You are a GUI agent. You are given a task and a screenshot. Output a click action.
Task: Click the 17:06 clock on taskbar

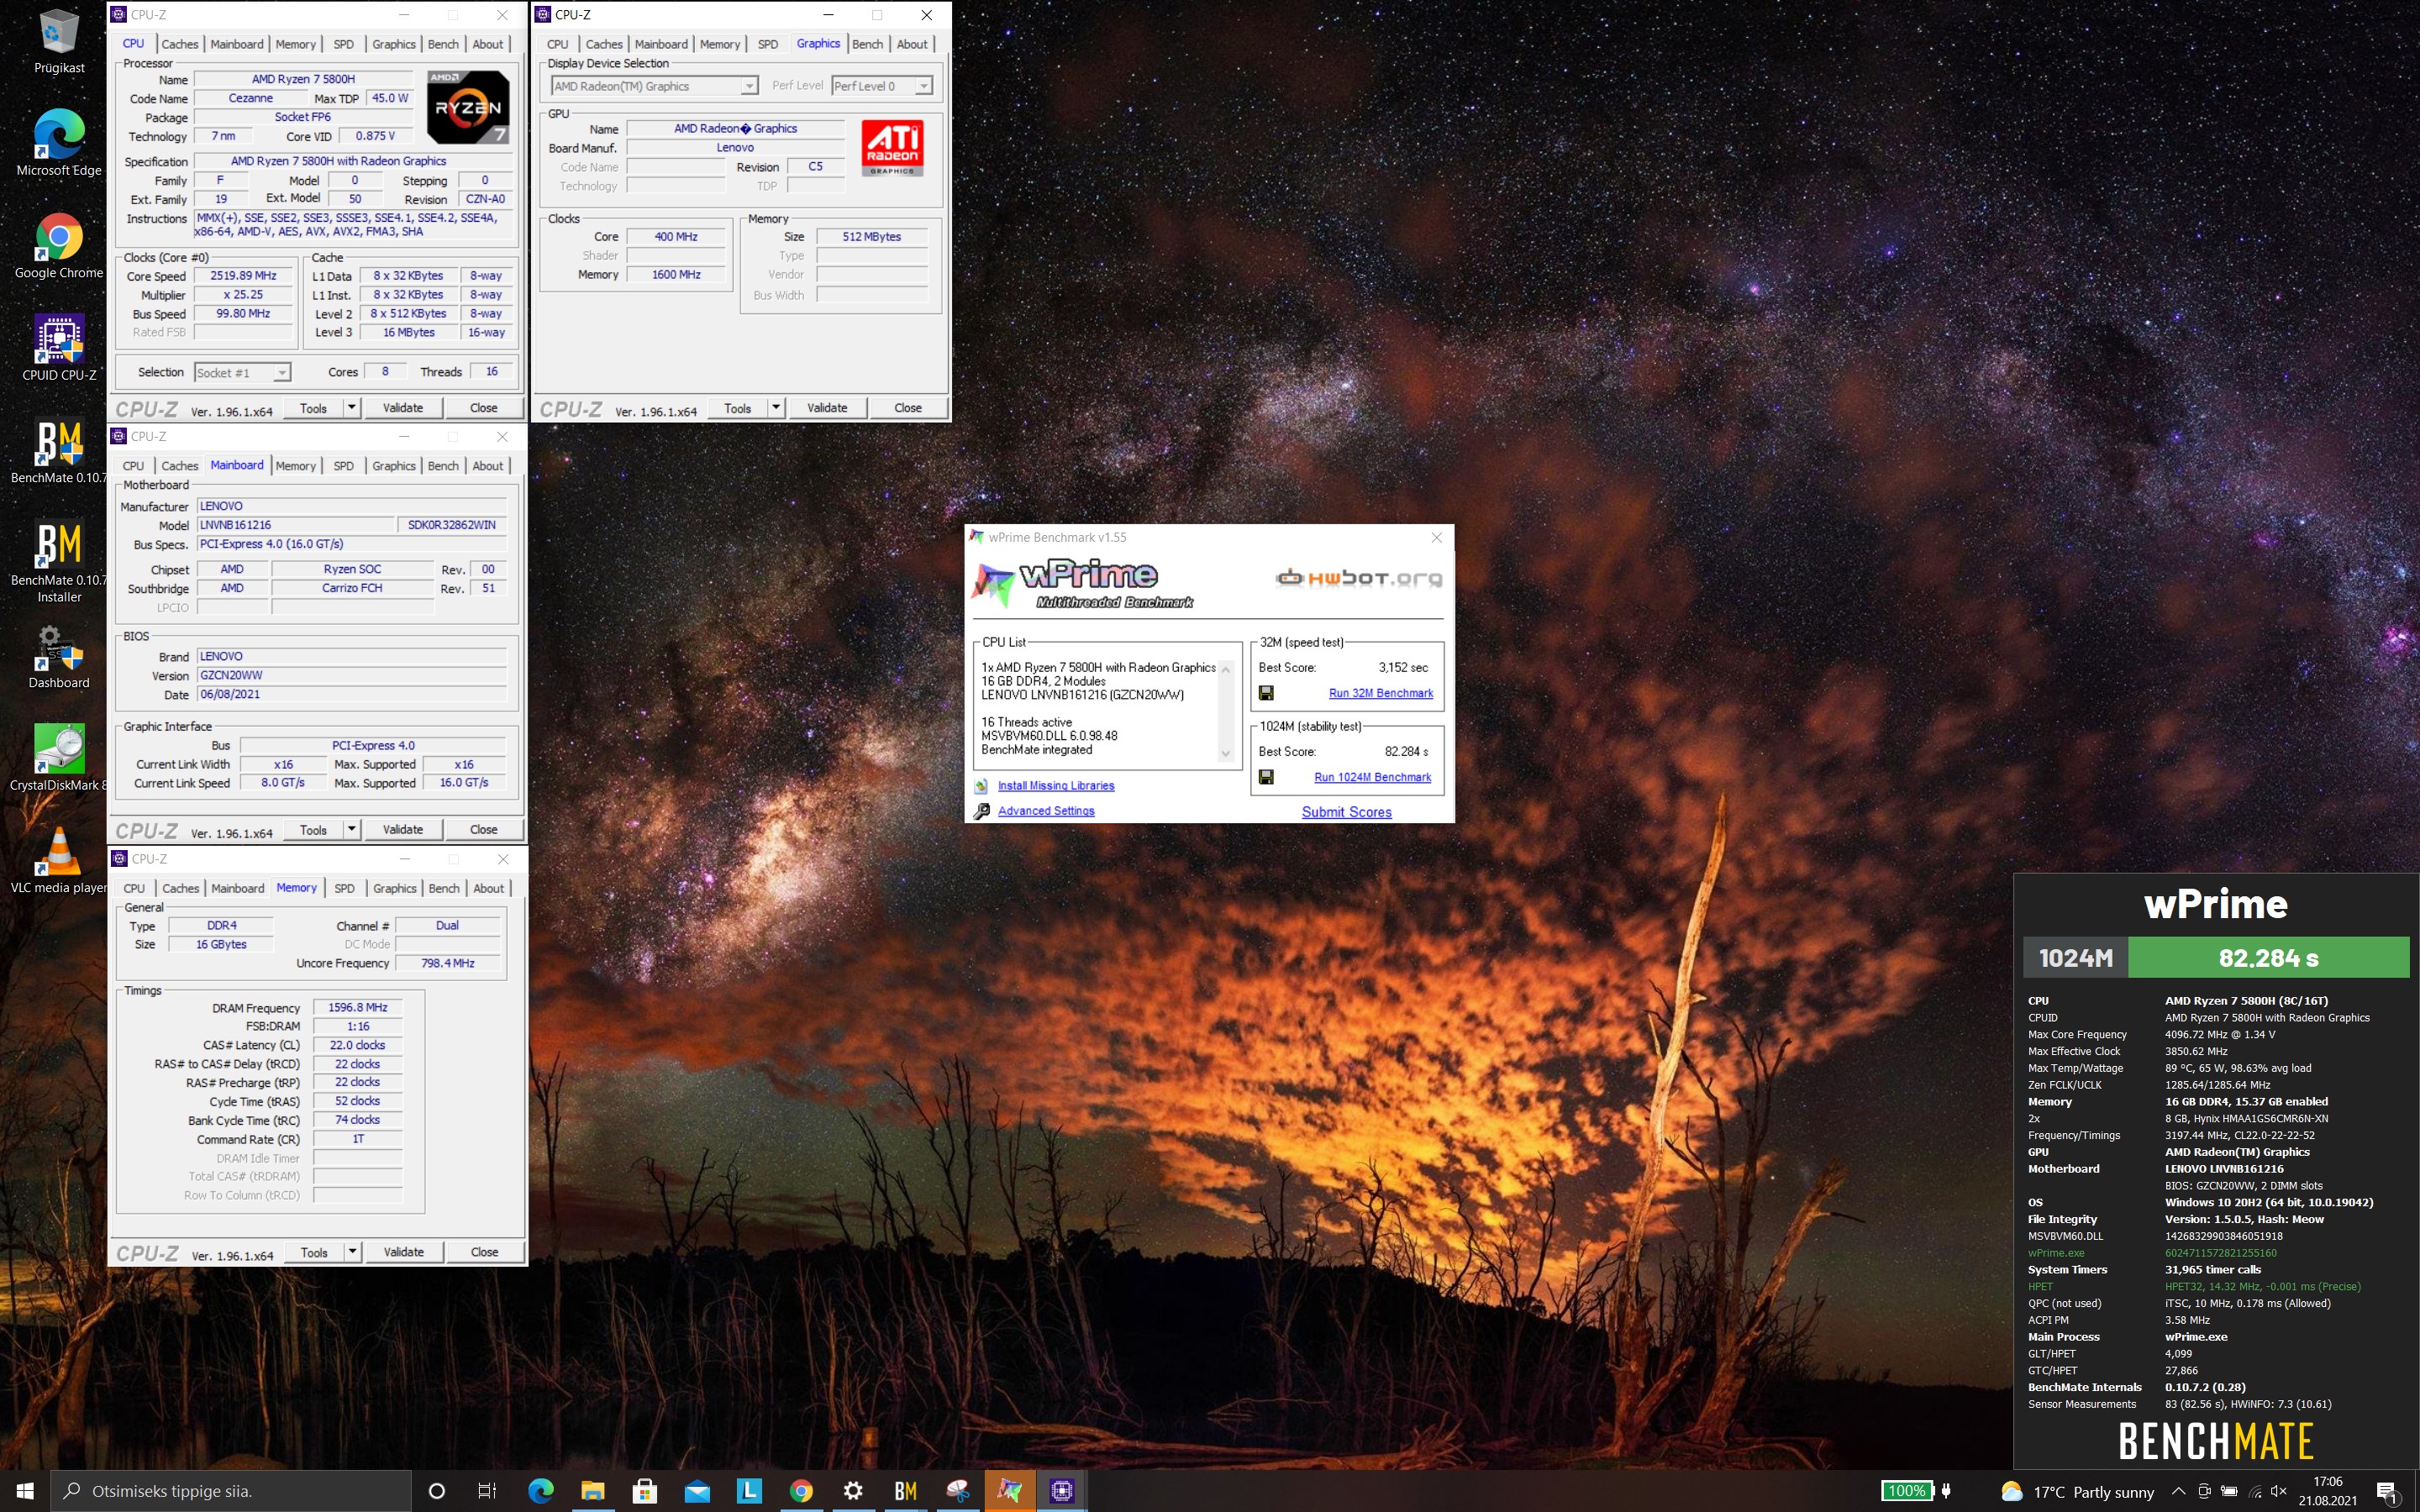[2327, 1482]
